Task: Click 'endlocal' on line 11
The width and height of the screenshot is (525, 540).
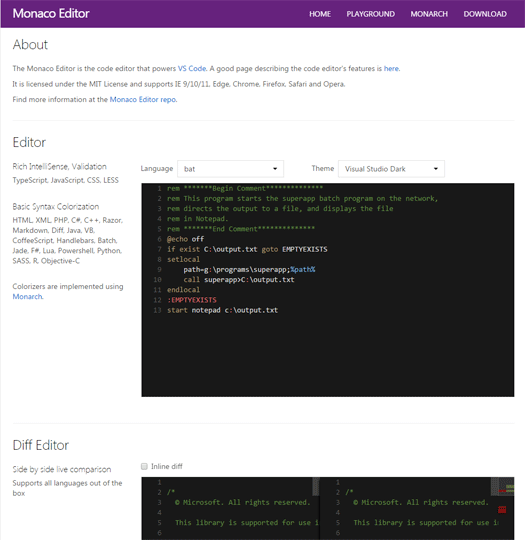Action: 183,290
